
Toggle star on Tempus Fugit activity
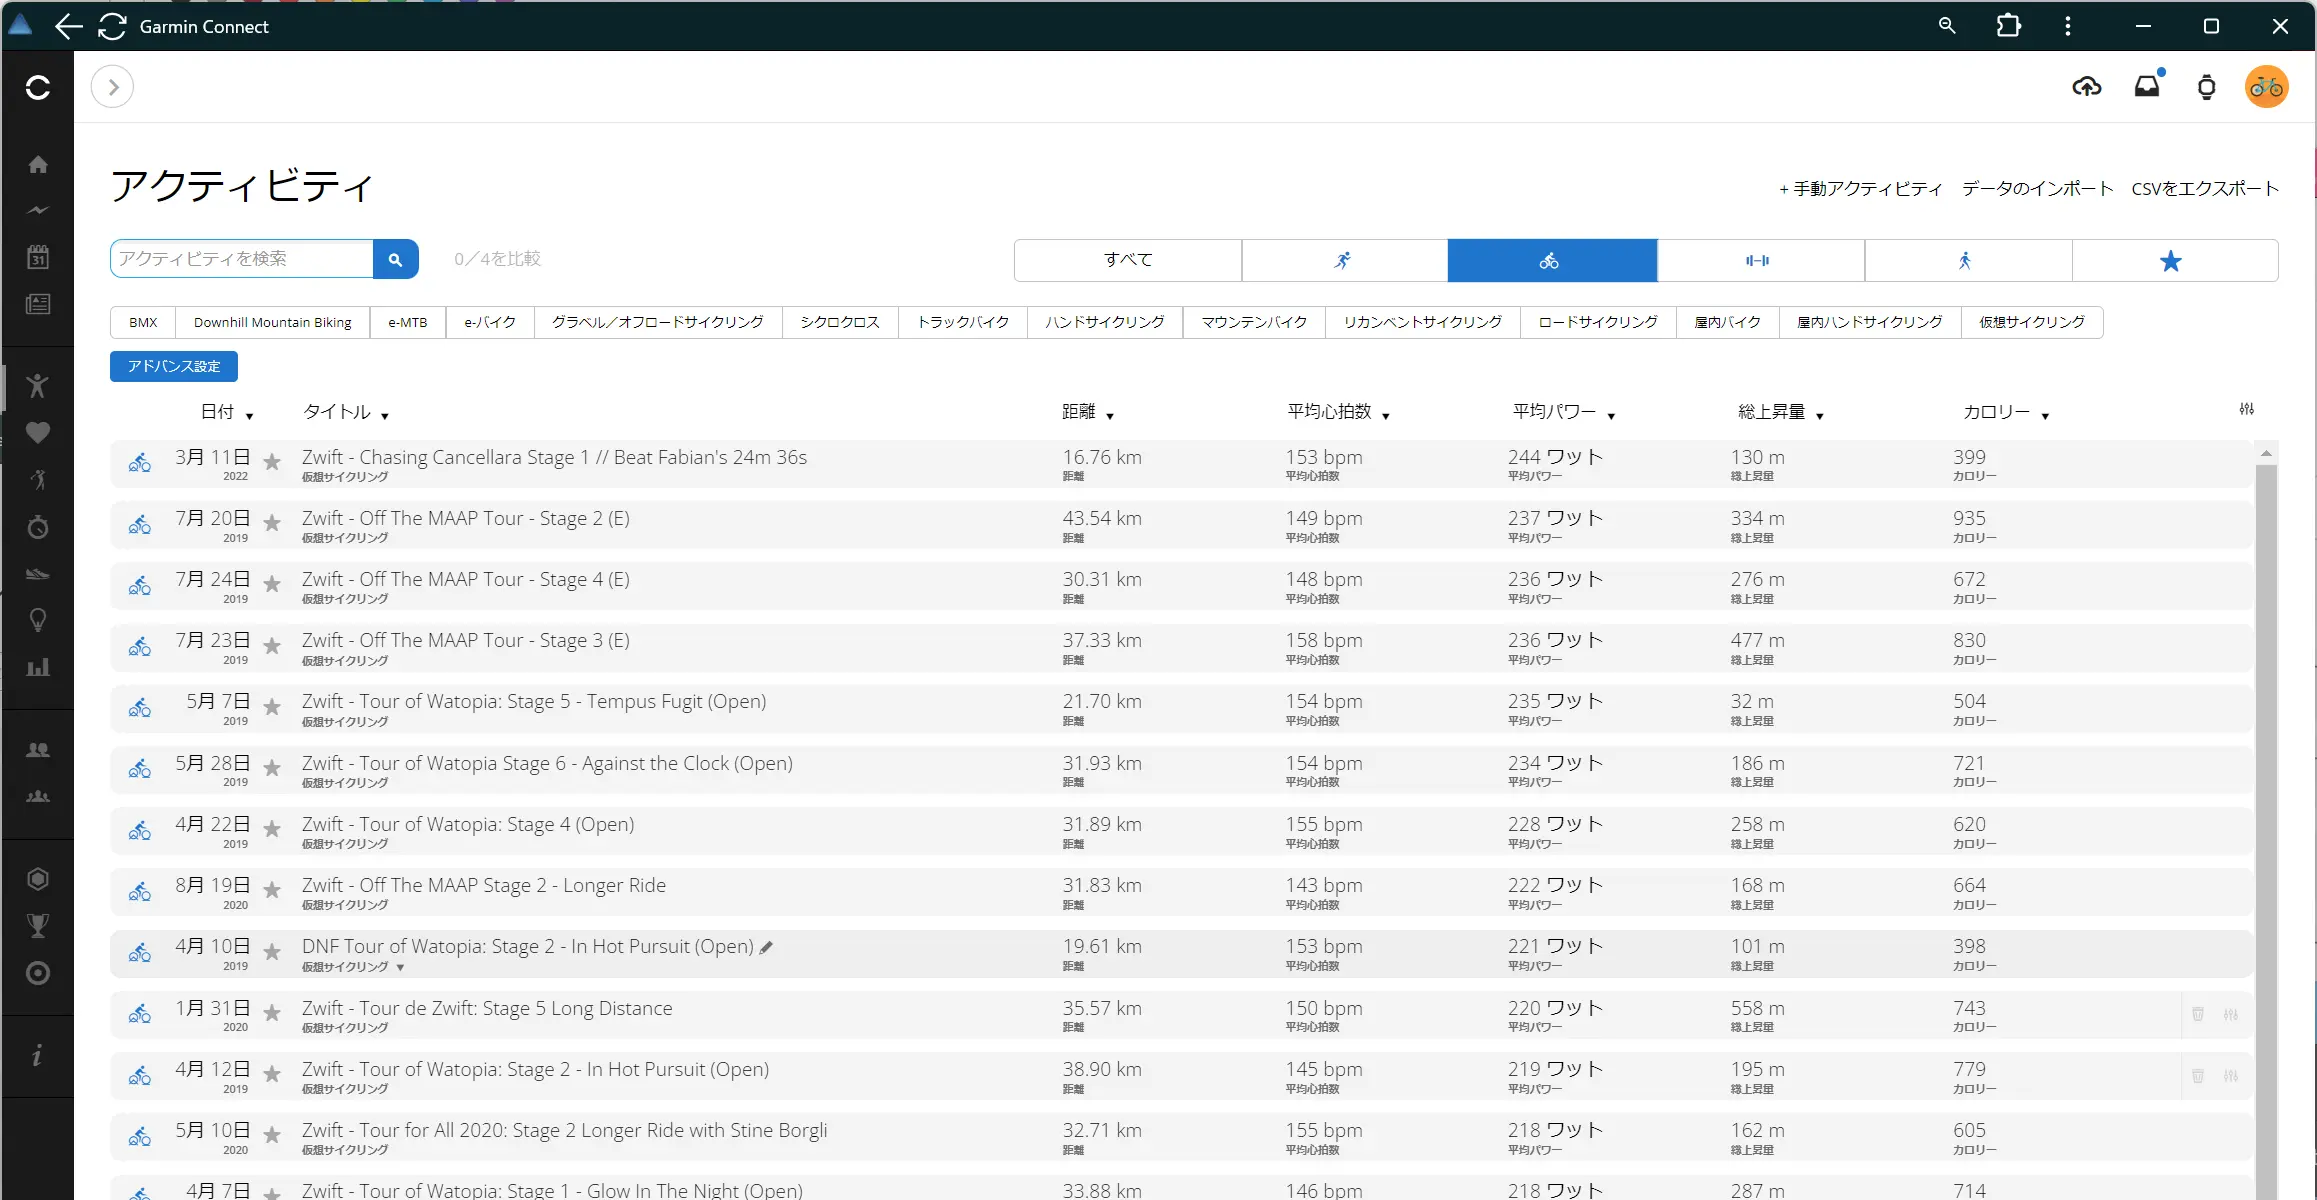pos(272,707)
